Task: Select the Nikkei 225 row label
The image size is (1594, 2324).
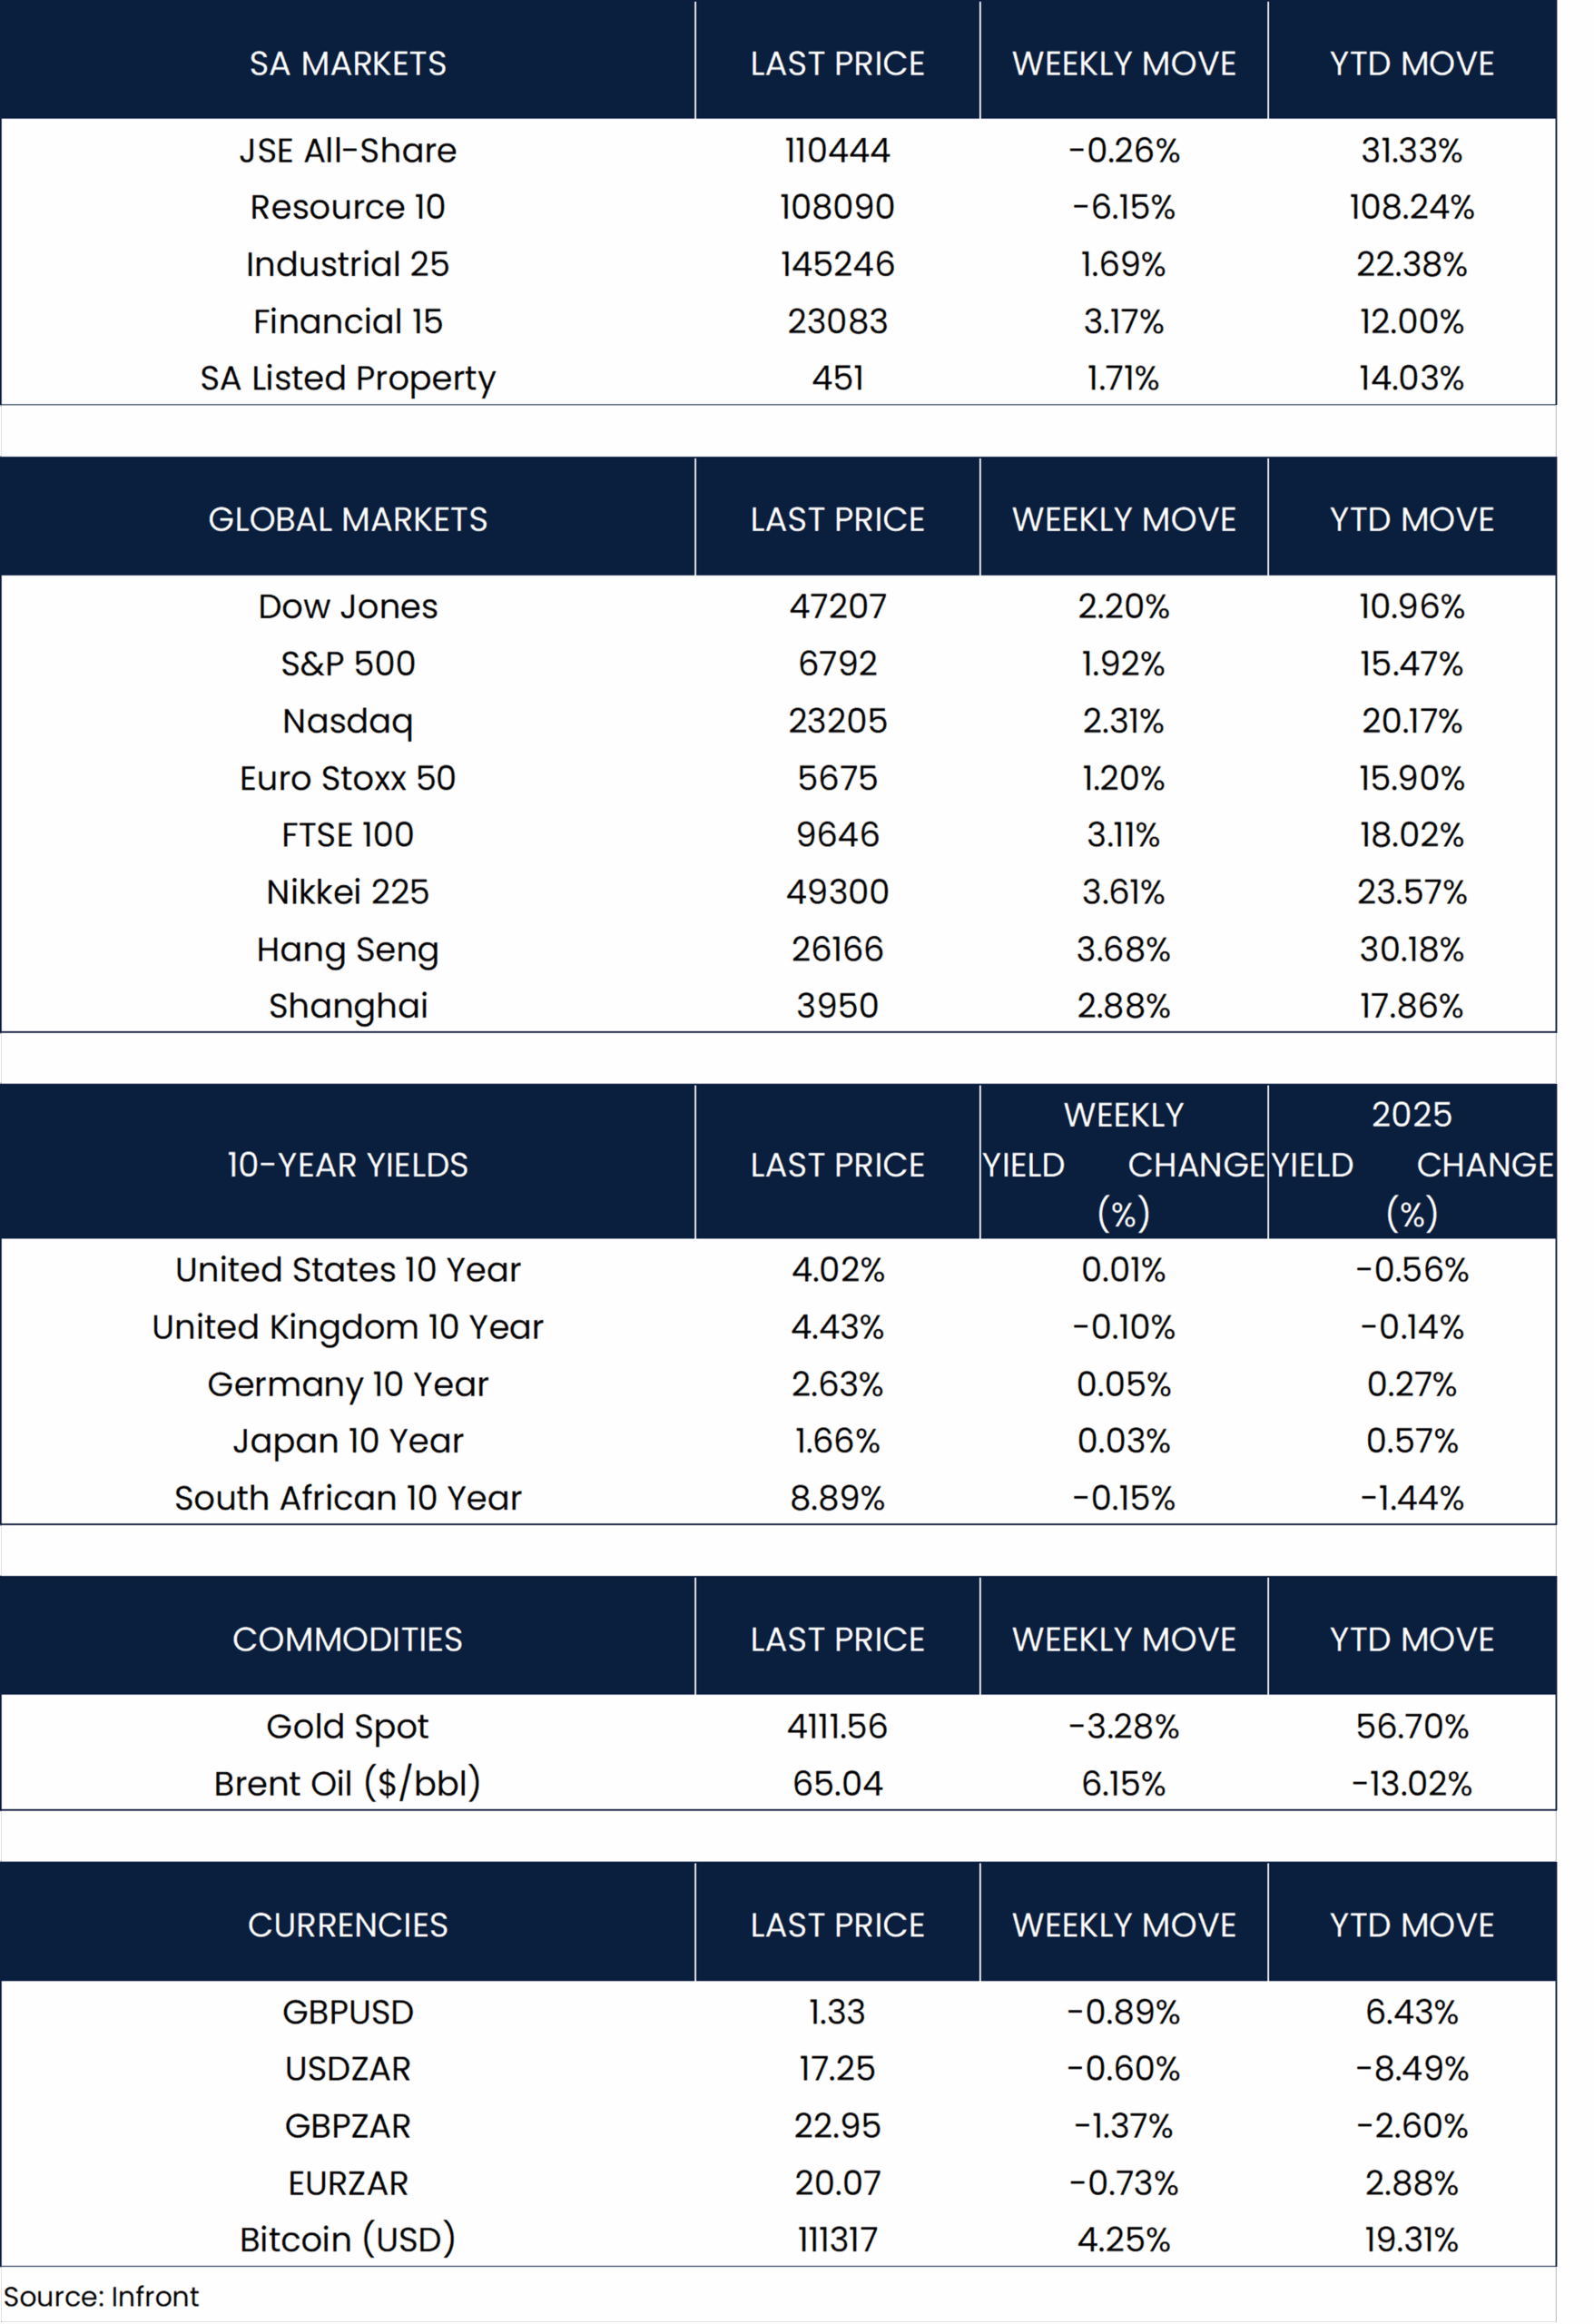Action: click(347, 892)
